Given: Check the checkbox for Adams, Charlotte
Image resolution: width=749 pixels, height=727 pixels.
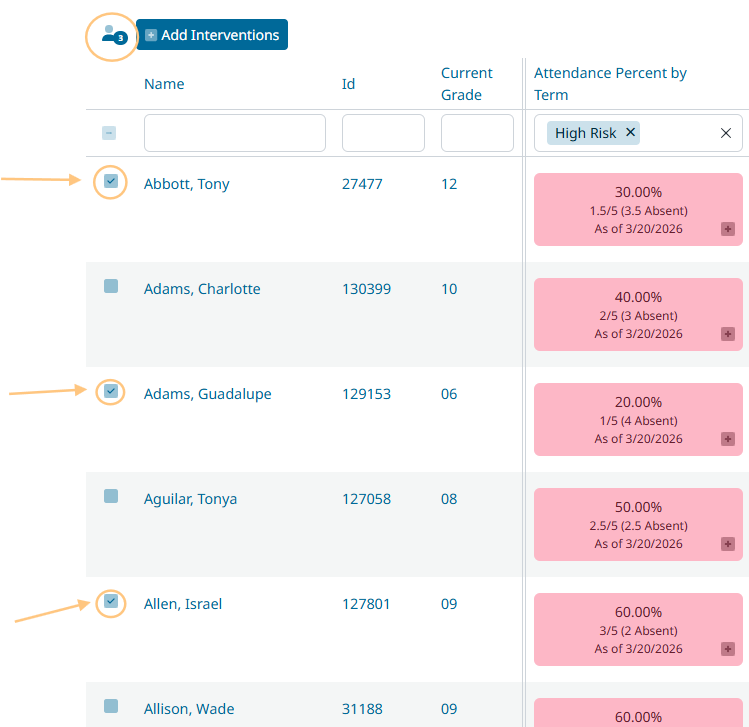Looking at the screenshot, I should [111, 287].
